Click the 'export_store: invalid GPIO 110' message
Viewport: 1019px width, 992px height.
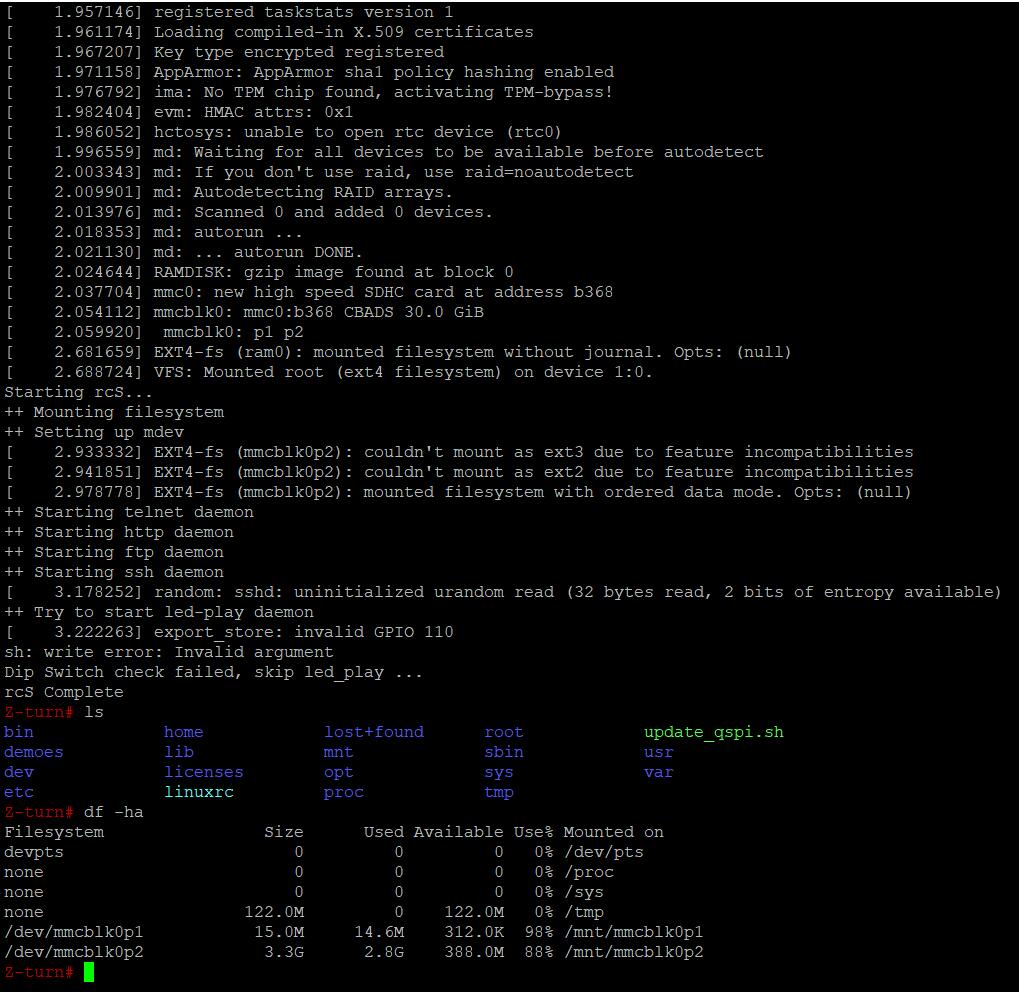click(303, 633)
